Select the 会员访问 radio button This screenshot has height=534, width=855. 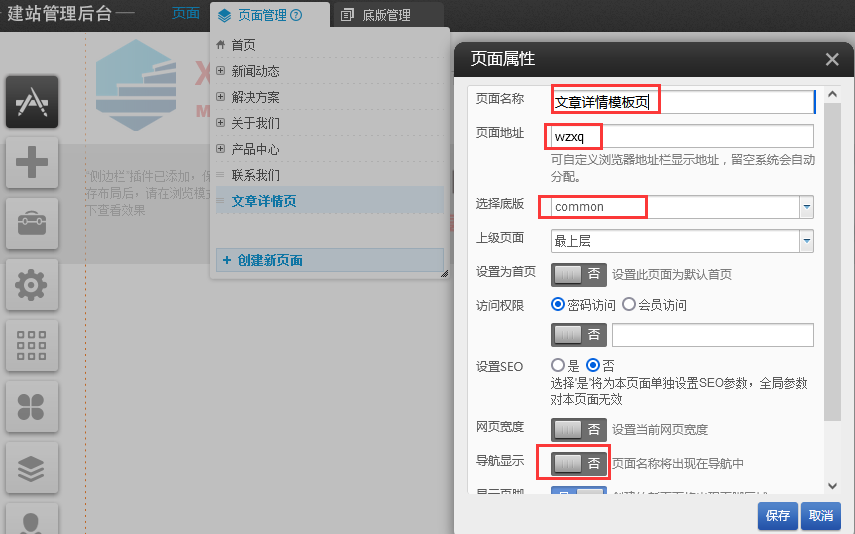tap(629, 304)
